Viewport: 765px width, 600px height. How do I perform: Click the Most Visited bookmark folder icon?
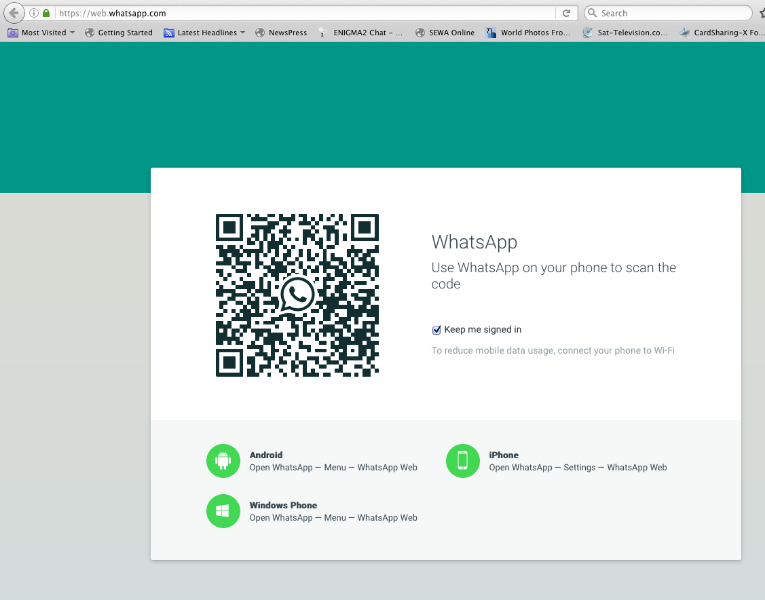coord(13,33)
